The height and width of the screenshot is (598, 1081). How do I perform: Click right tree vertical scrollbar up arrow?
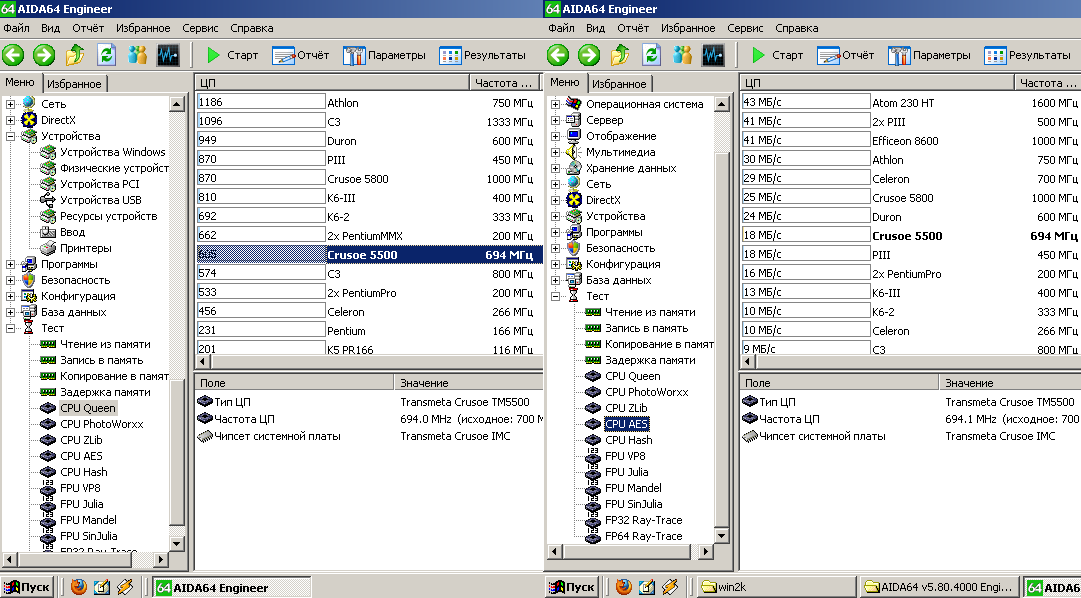(x=722, y=104)
